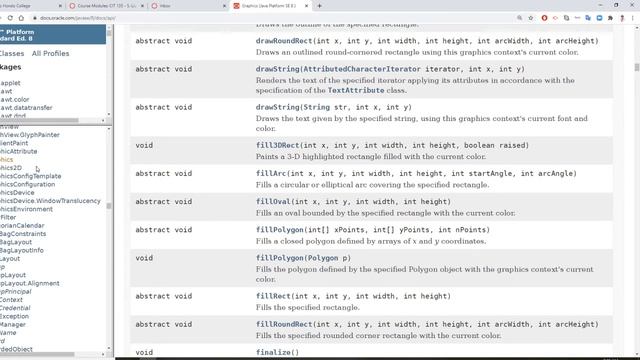The image size is (640, 360).
Task: Click 'abstract void' in the fillOval row
Action: click(164, 202)
